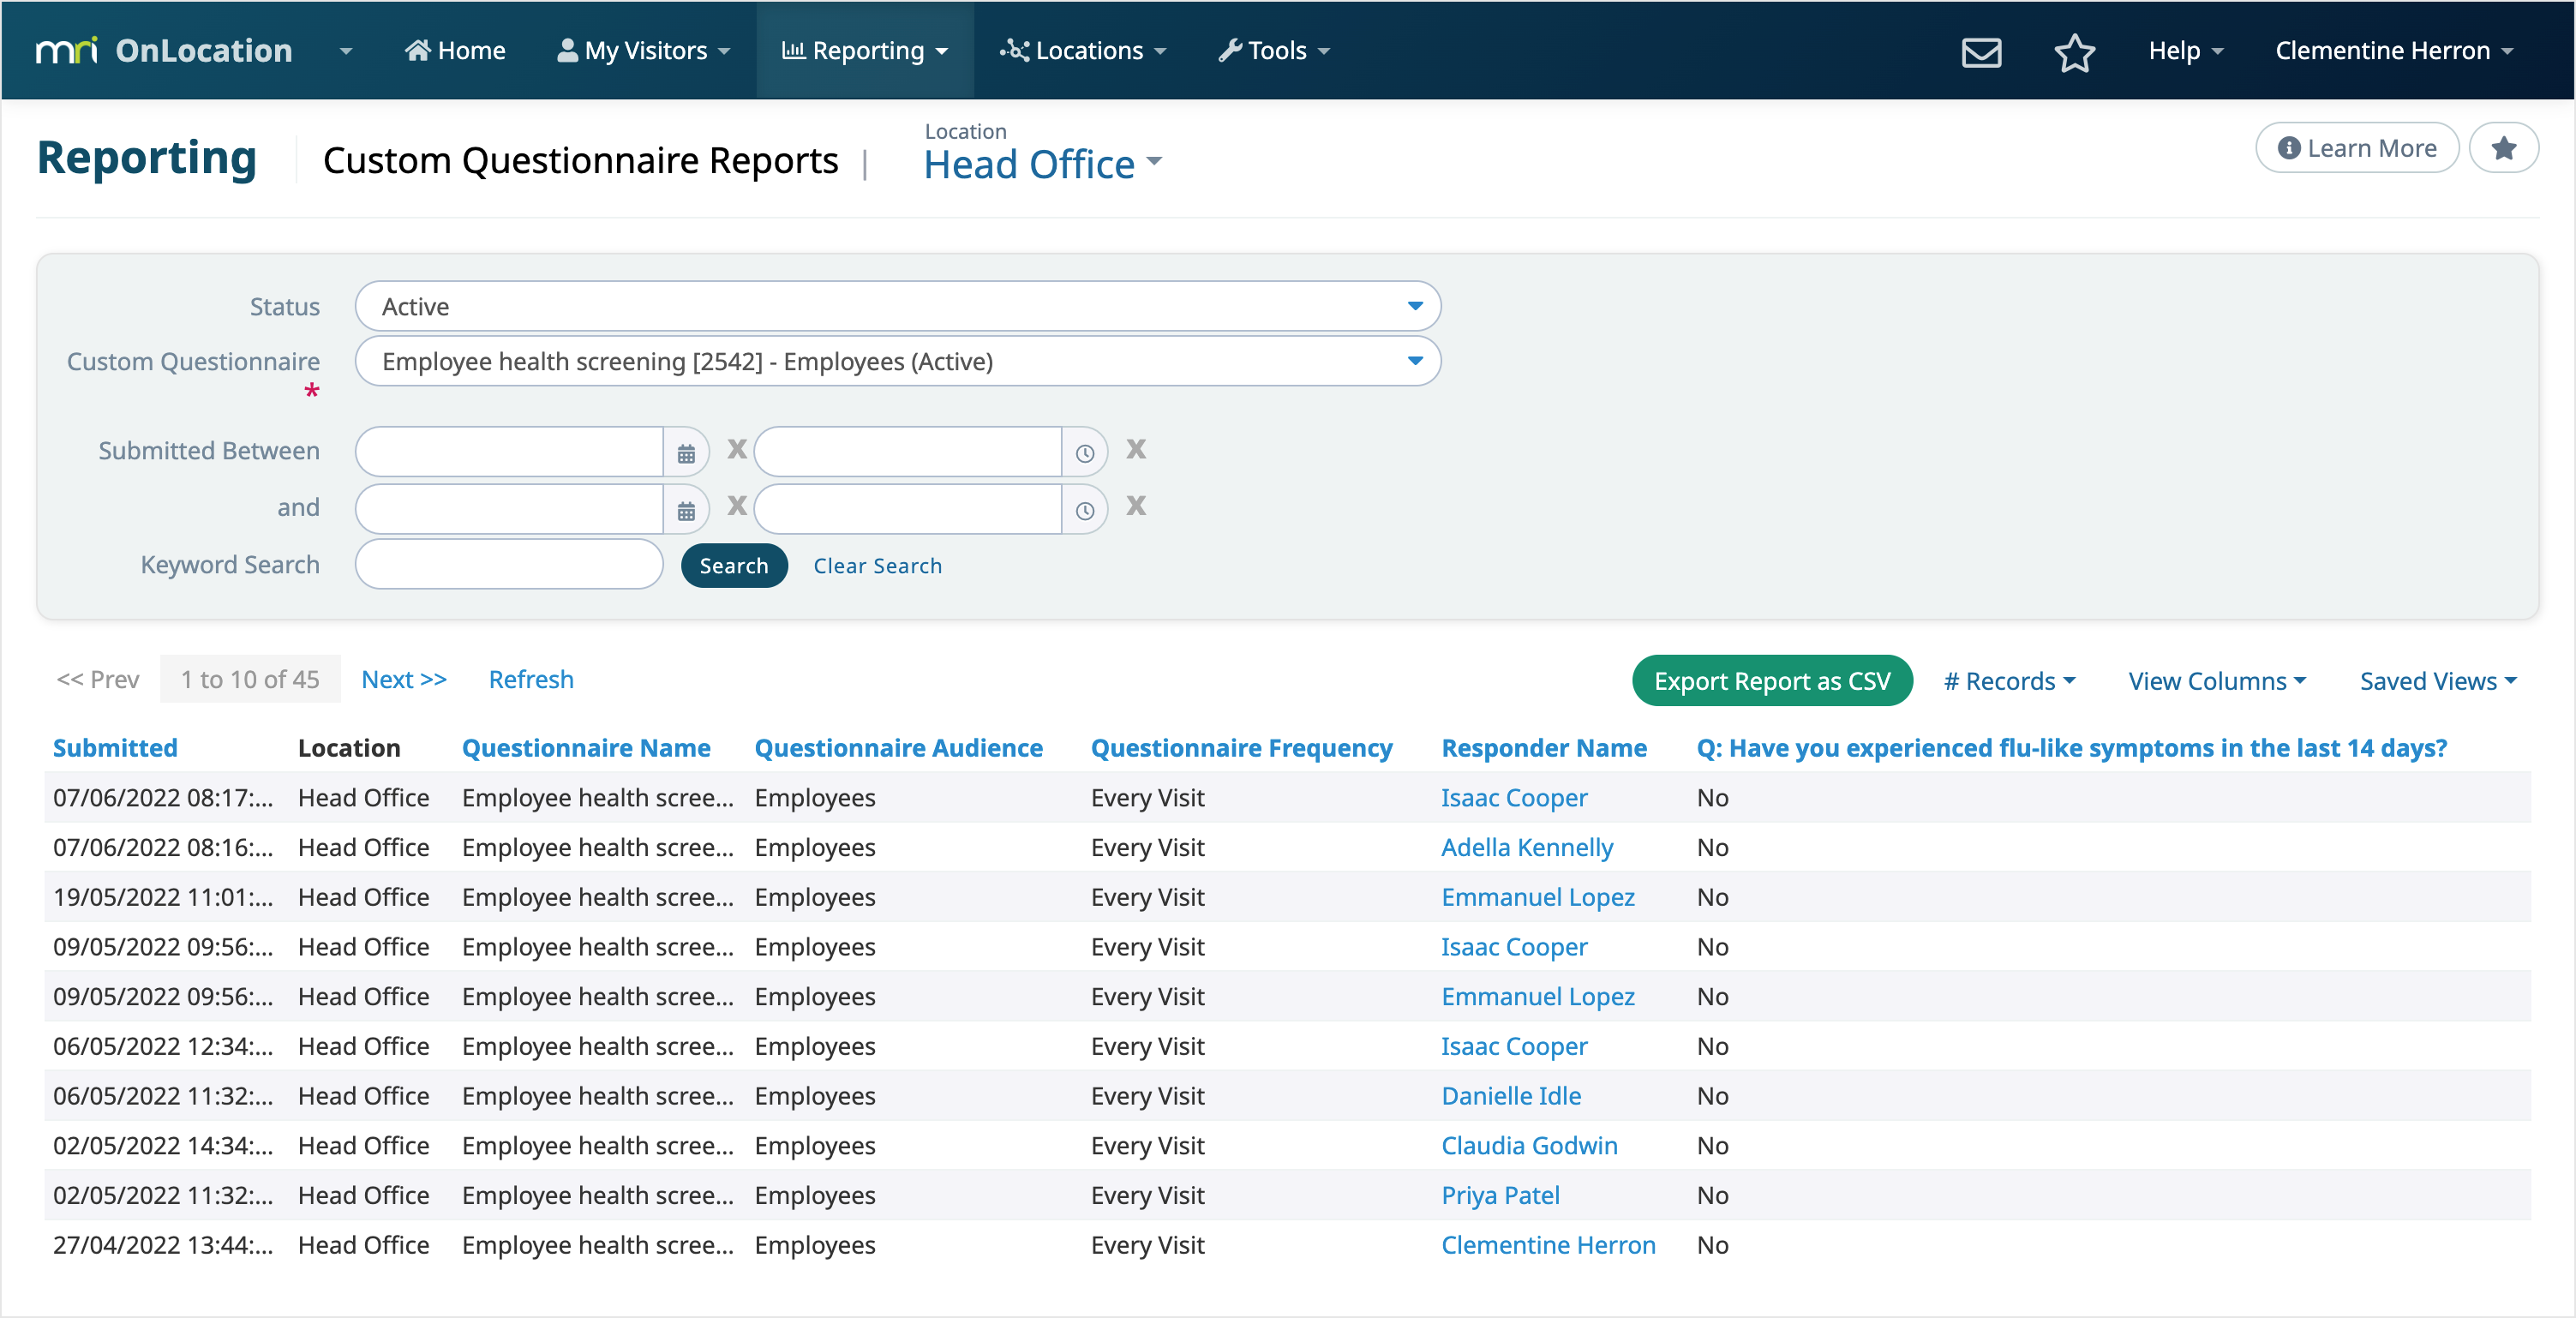This screenshot has width=2576, height=1318.
Task: Open responder Claudia Godwin
Action: (x=1529, y=1146)
